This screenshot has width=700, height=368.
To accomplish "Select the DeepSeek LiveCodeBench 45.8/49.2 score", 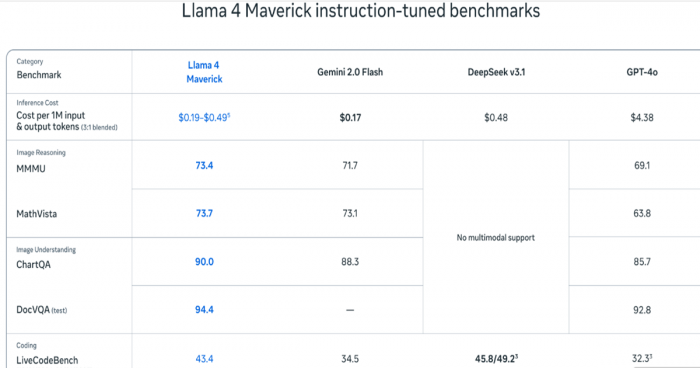I will (x=496, y=359).
